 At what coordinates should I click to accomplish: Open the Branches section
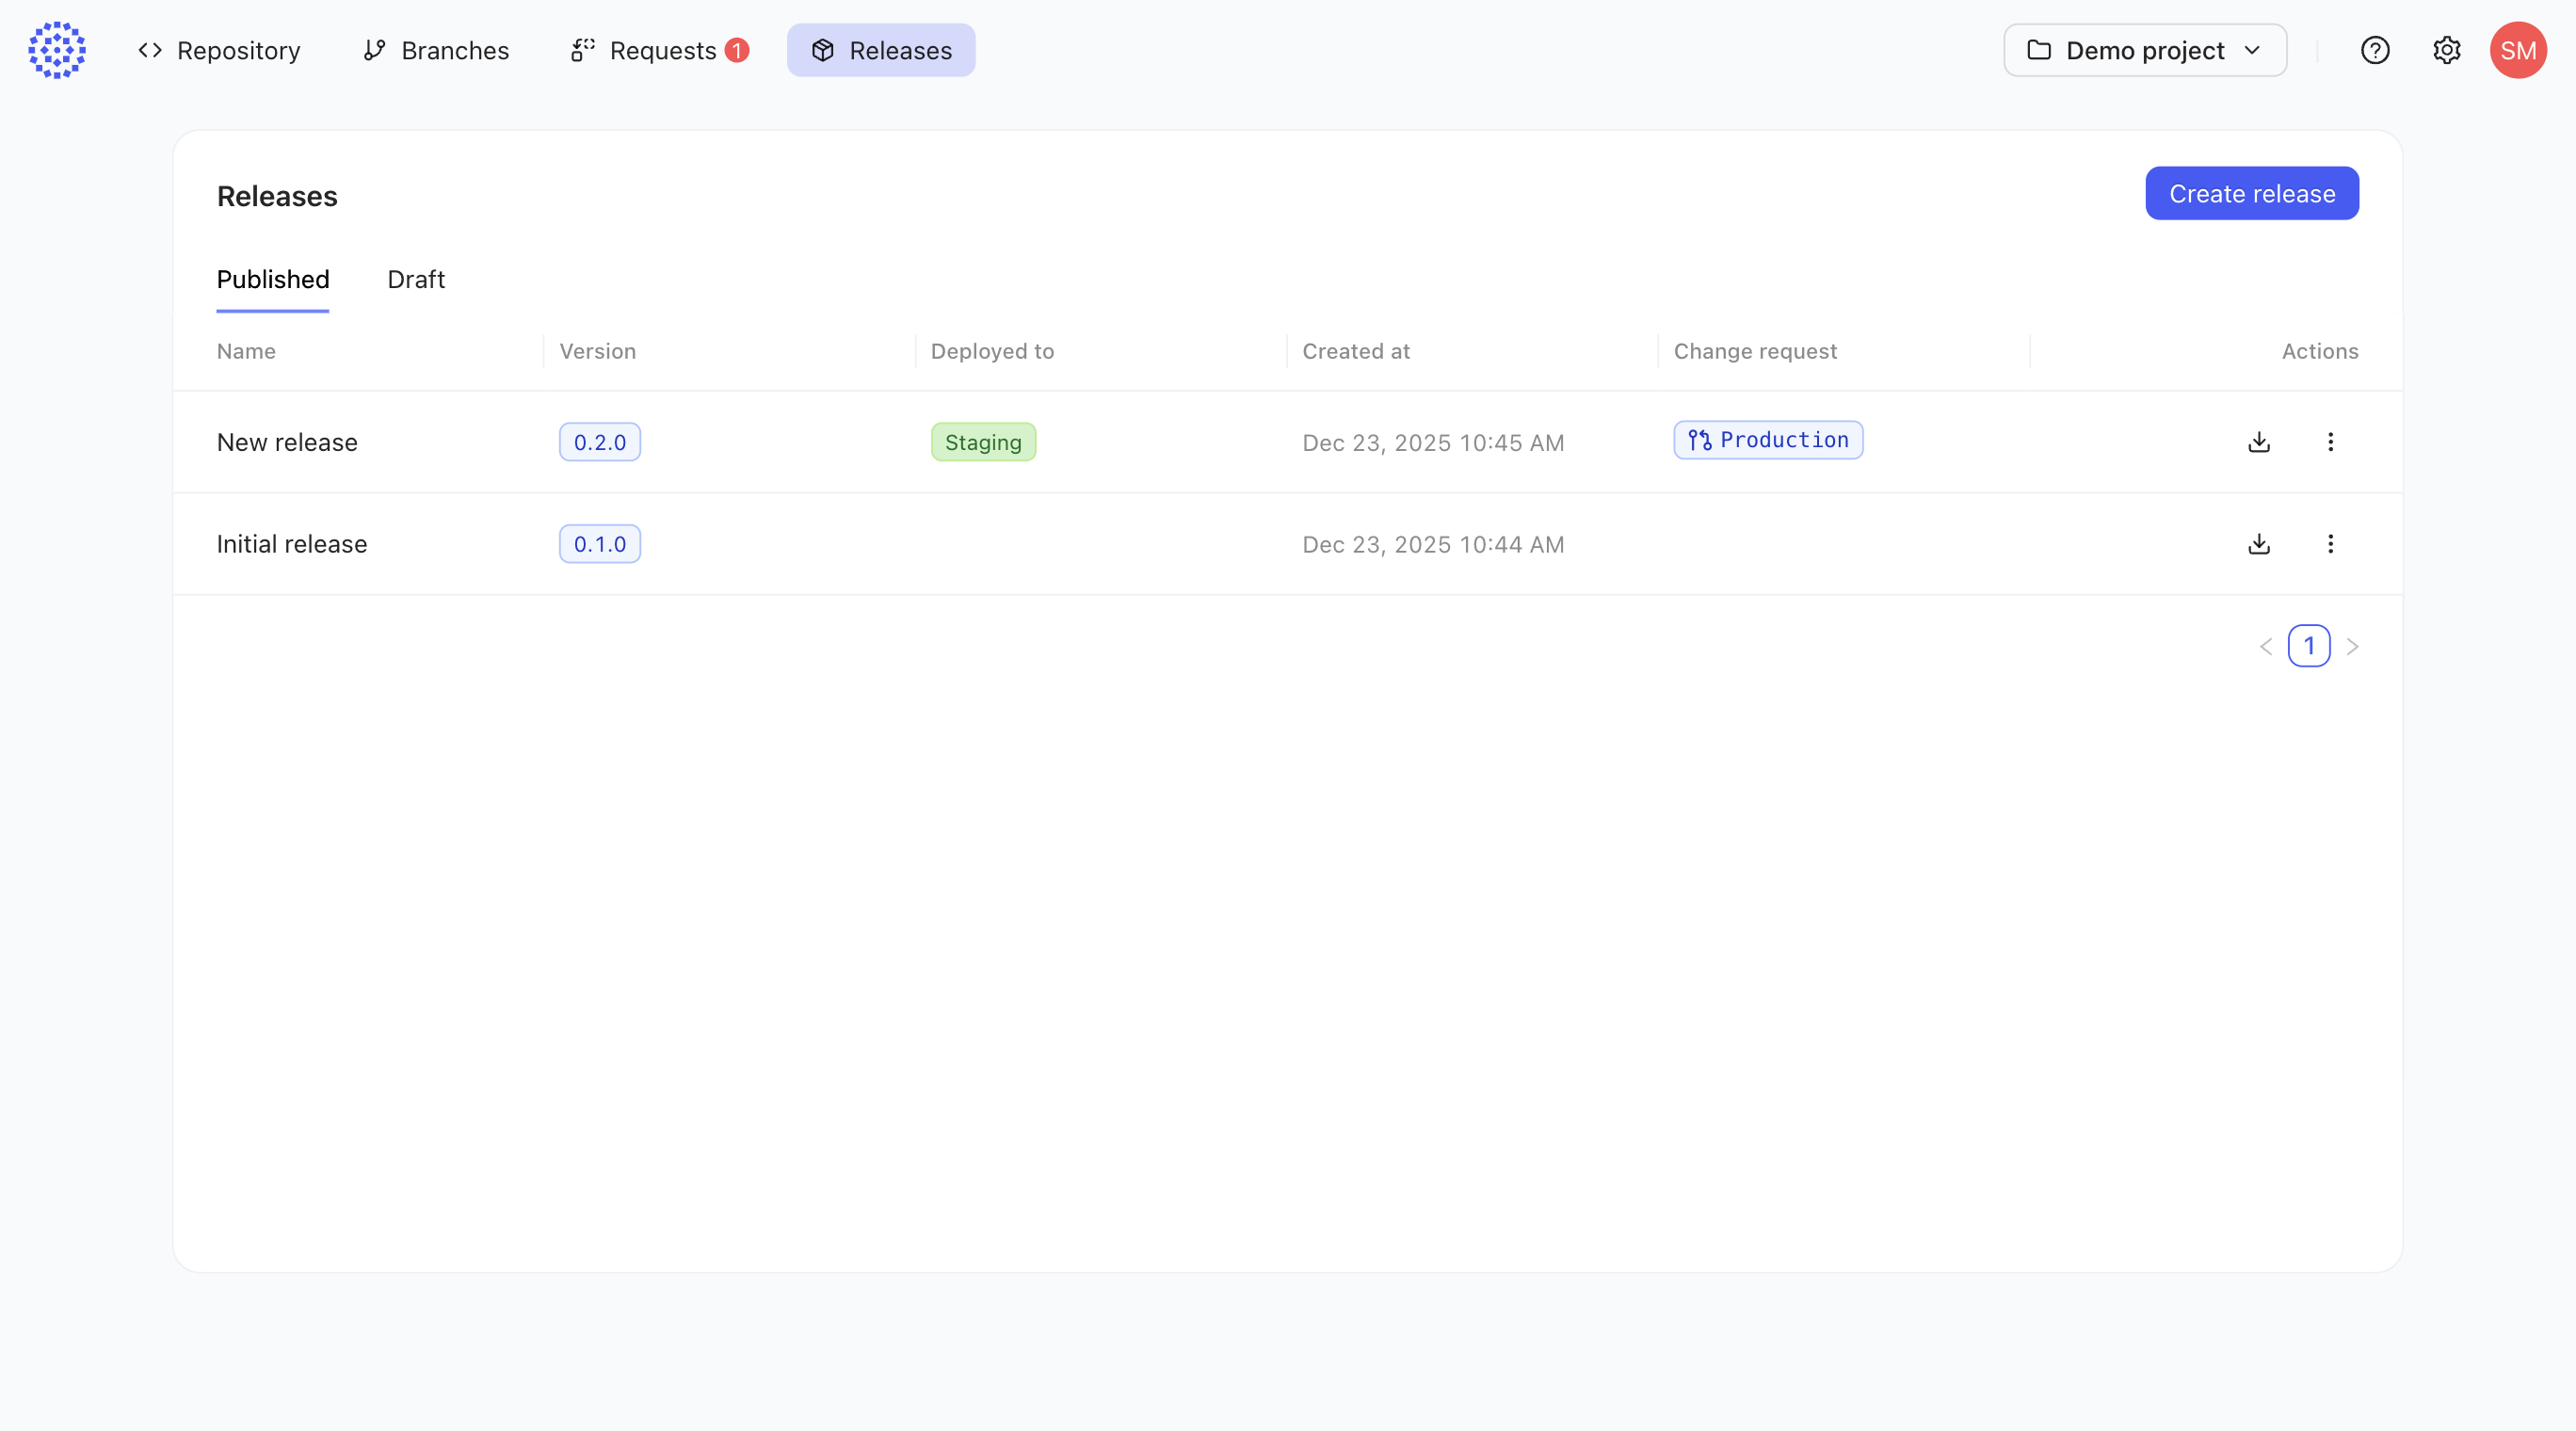[x=436, y=50]
